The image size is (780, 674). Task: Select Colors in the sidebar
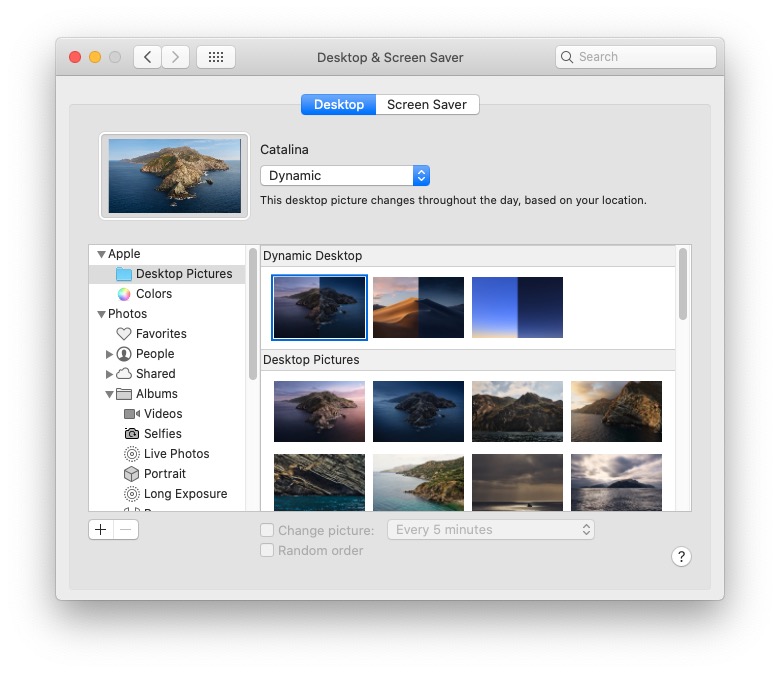pyautogui.click(x=167, y=294)
